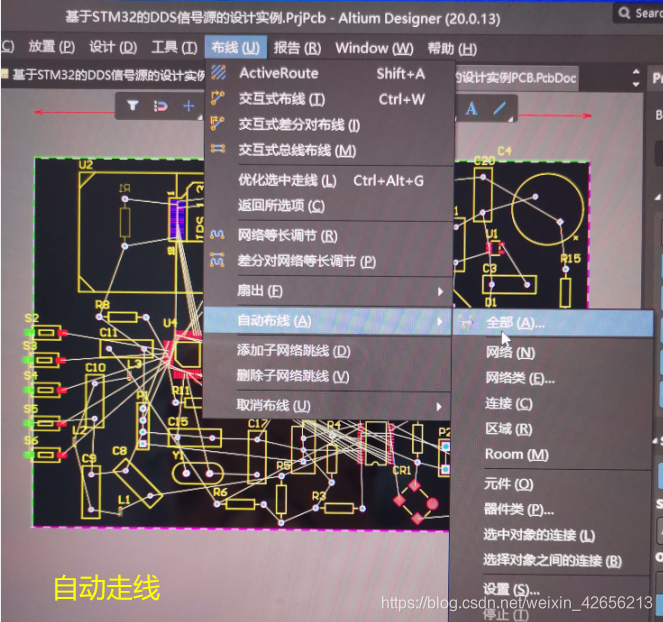Select 连接 (C) submenu entry
This screenshot has height=622, width=663.
(x=553, y=403)
